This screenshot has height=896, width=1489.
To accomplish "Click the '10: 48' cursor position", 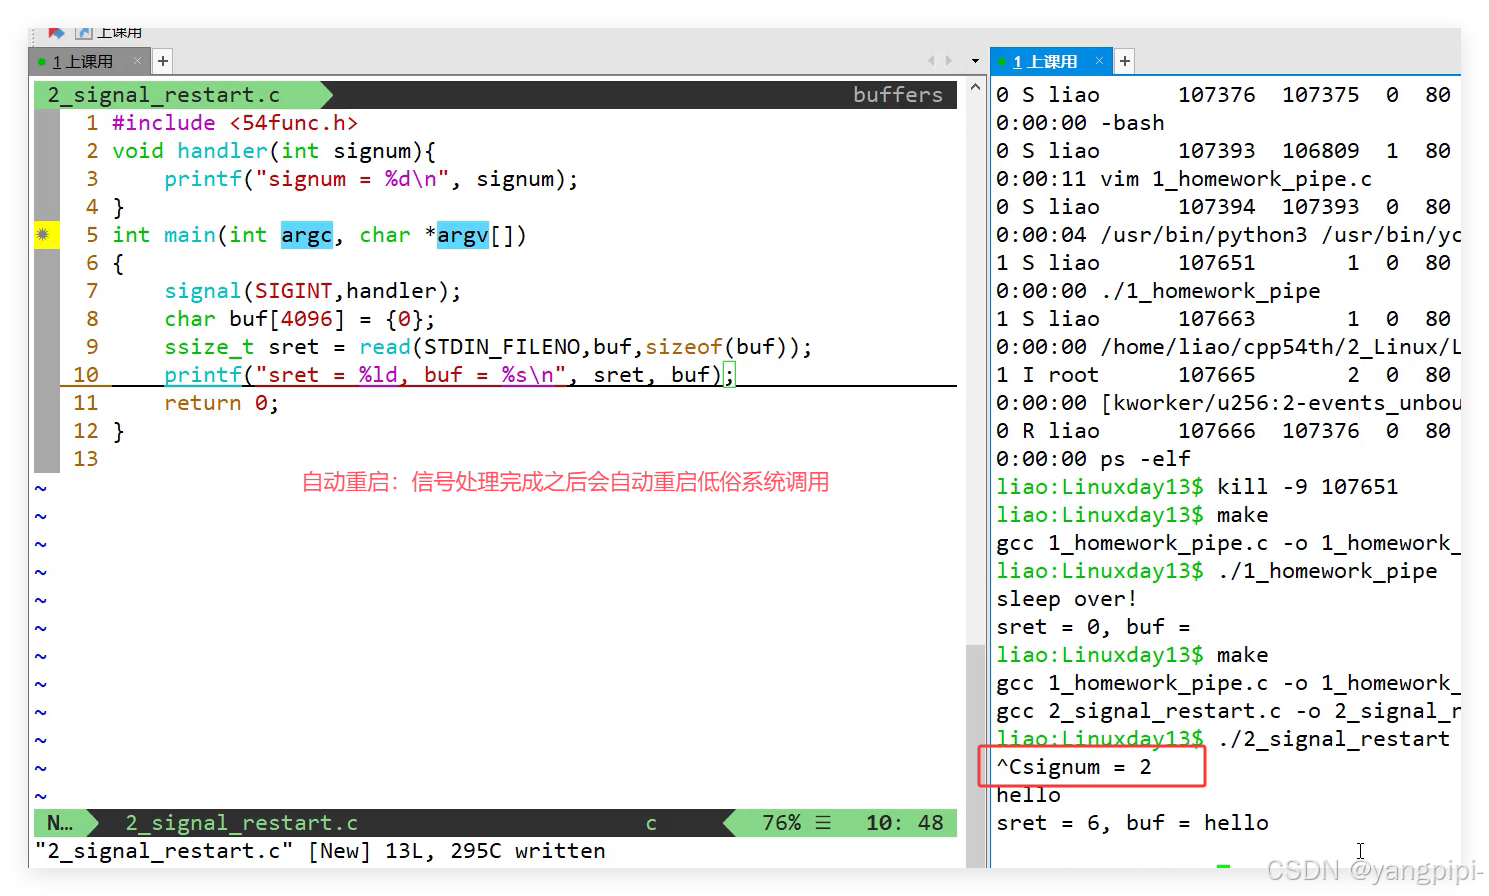I will (904, 823).
